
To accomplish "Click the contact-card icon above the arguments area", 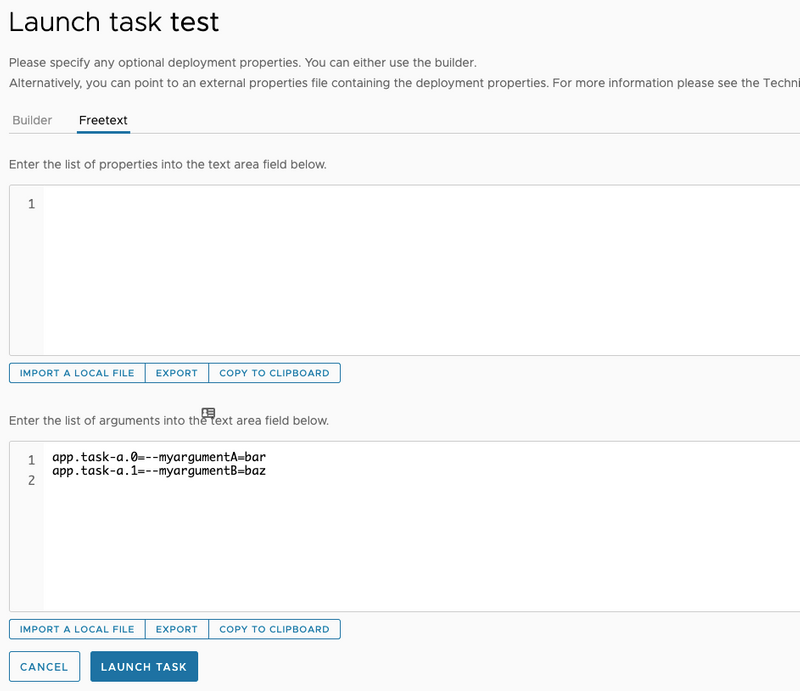I will (x=208, y=412).
